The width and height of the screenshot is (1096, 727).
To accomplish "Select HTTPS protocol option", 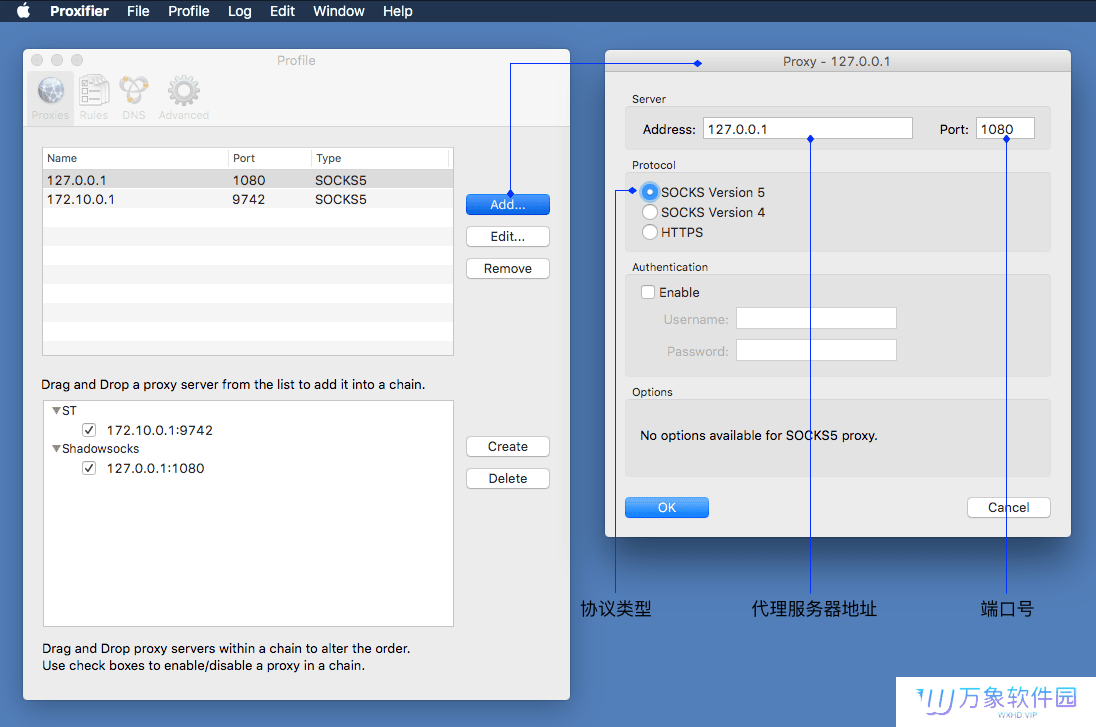I will pyautogui.click(x=650, y=232).
